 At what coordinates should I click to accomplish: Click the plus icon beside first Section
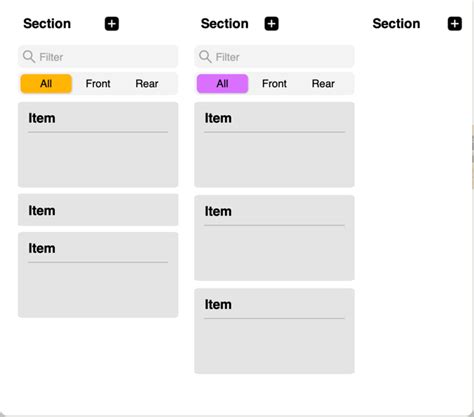point(112,24)
